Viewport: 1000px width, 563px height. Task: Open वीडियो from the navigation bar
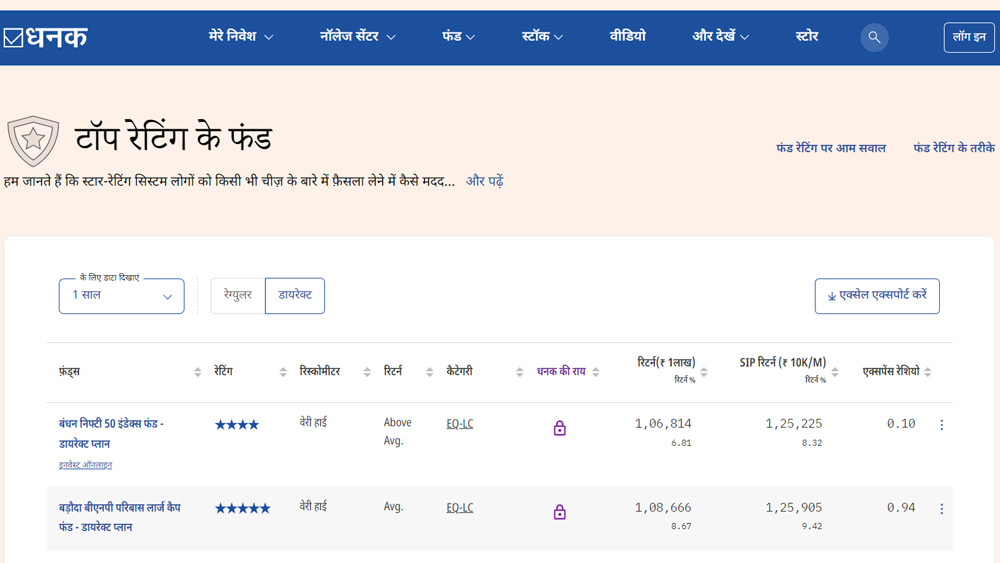click(628, 37)
